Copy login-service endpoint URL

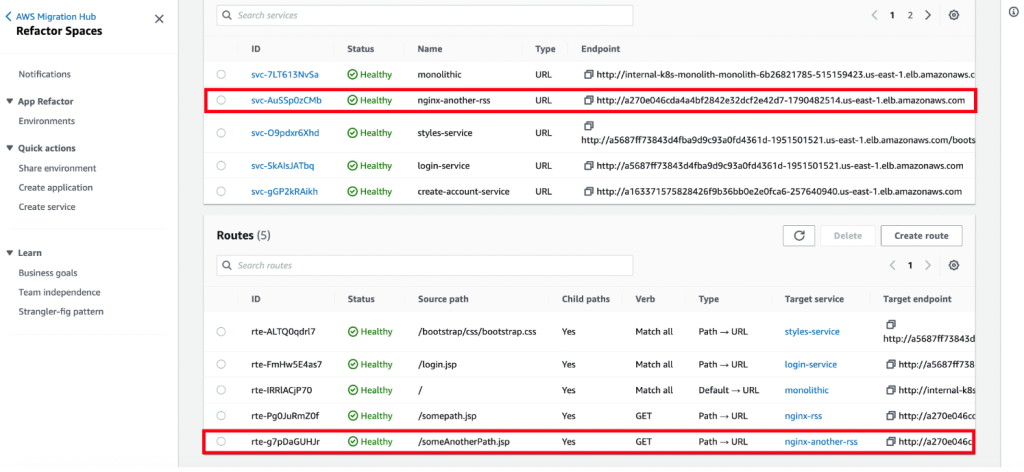(588, 166)
